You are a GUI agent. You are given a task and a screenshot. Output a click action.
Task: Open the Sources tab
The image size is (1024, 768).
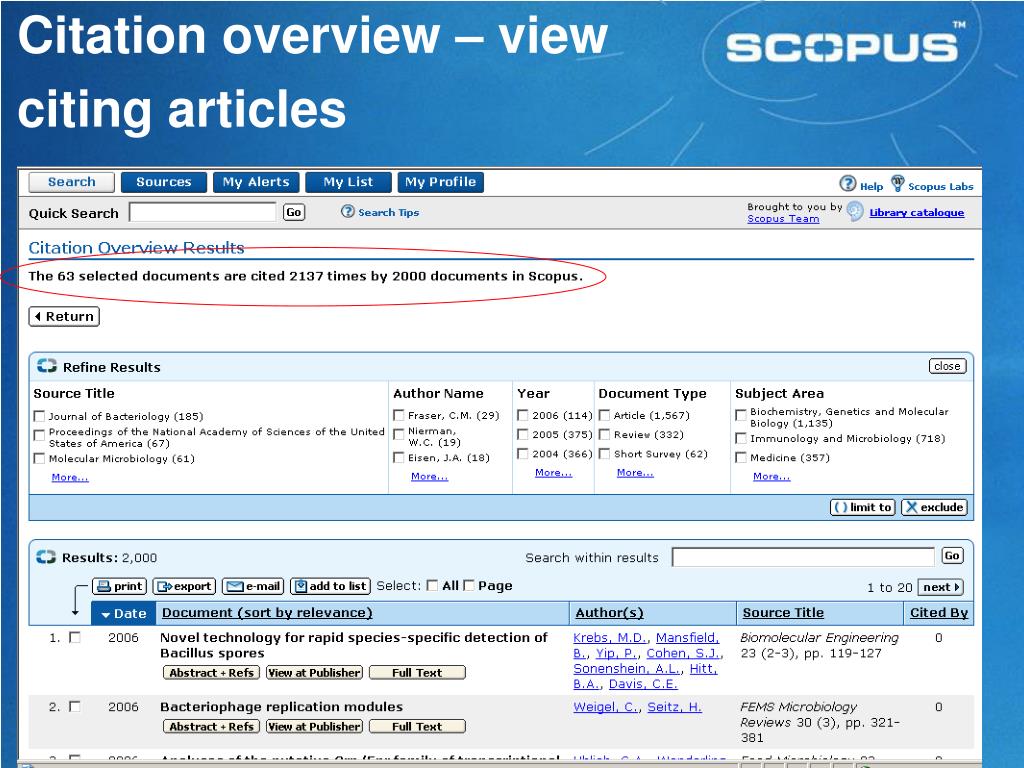click(164, 182)
